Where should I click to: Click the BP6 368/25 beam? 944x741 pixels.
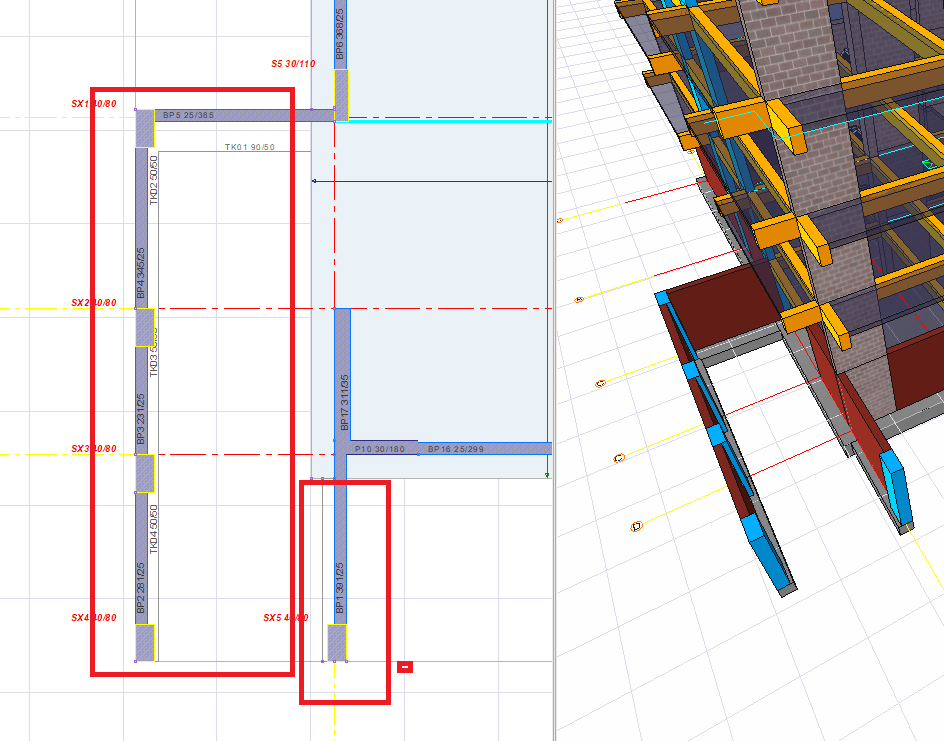pyautogui.click(x=340, y=35)
